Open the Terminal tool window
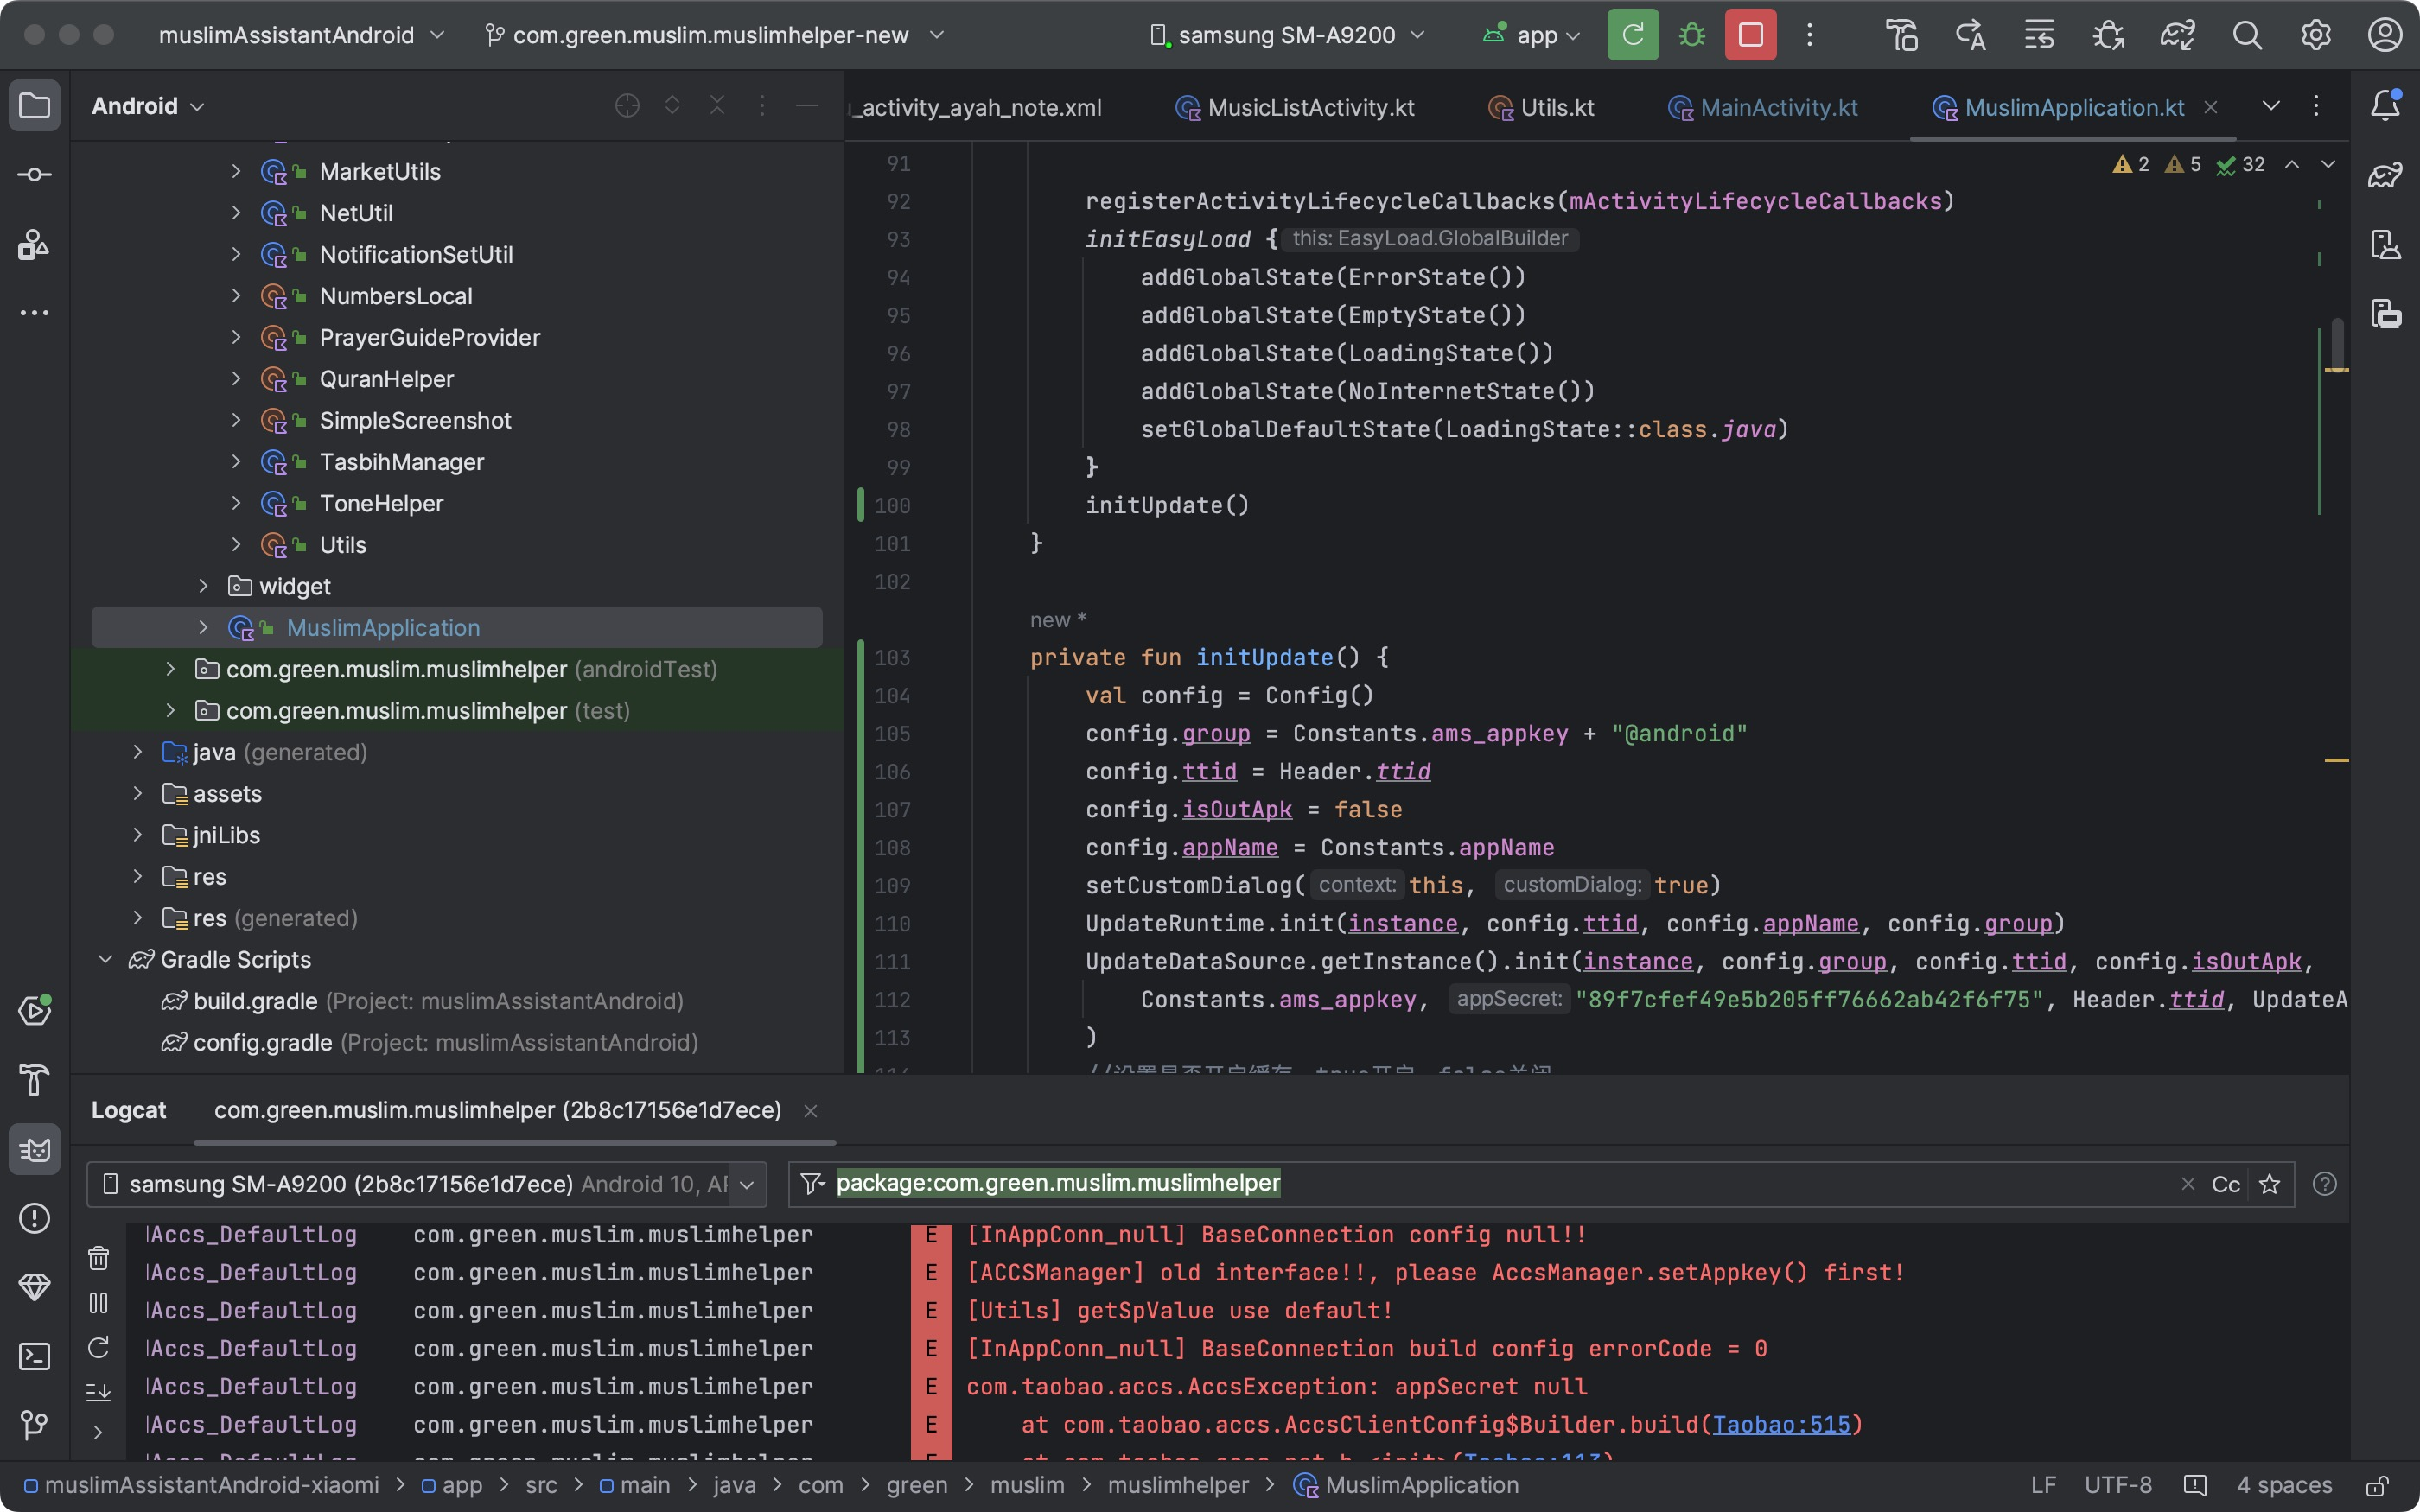The image size is (2420, 1512). tap(34, 1356)
